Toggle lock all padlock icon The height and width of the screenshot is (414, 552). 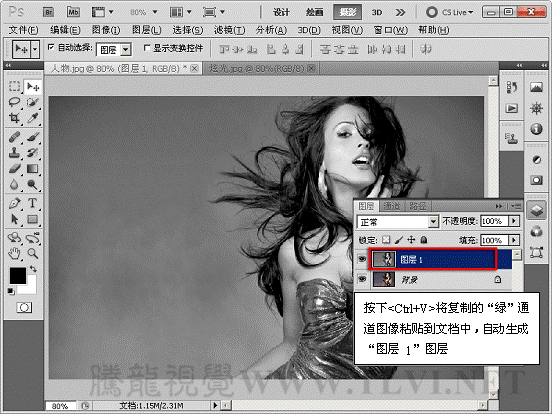point(424,240)
